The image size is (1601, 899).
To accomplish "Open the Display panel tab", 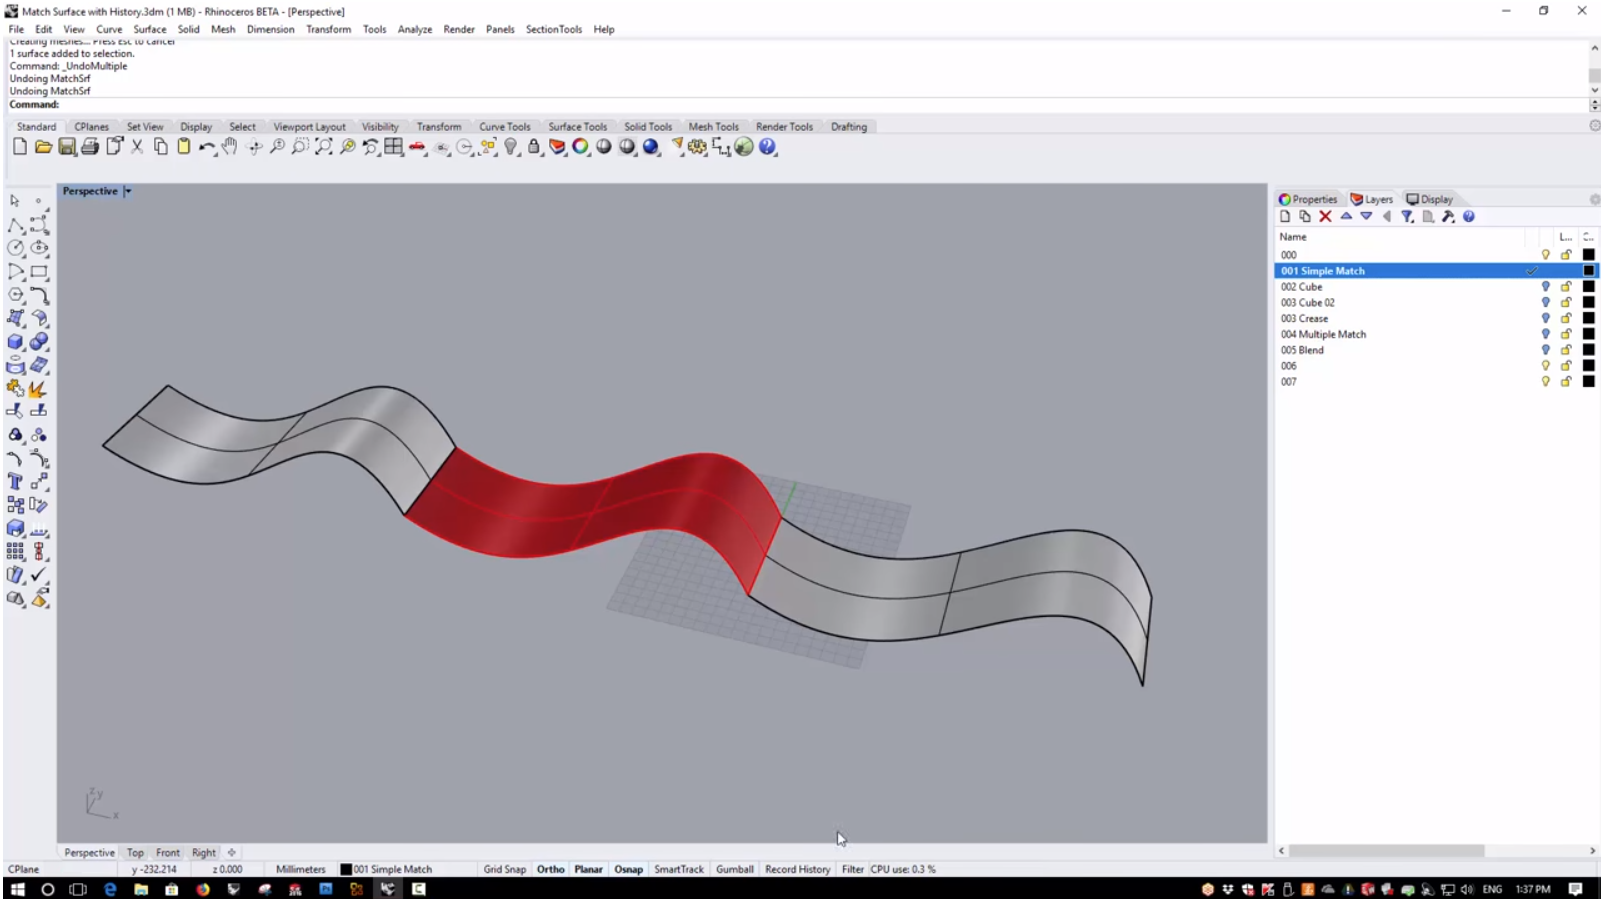I will tap(1430, 199).
